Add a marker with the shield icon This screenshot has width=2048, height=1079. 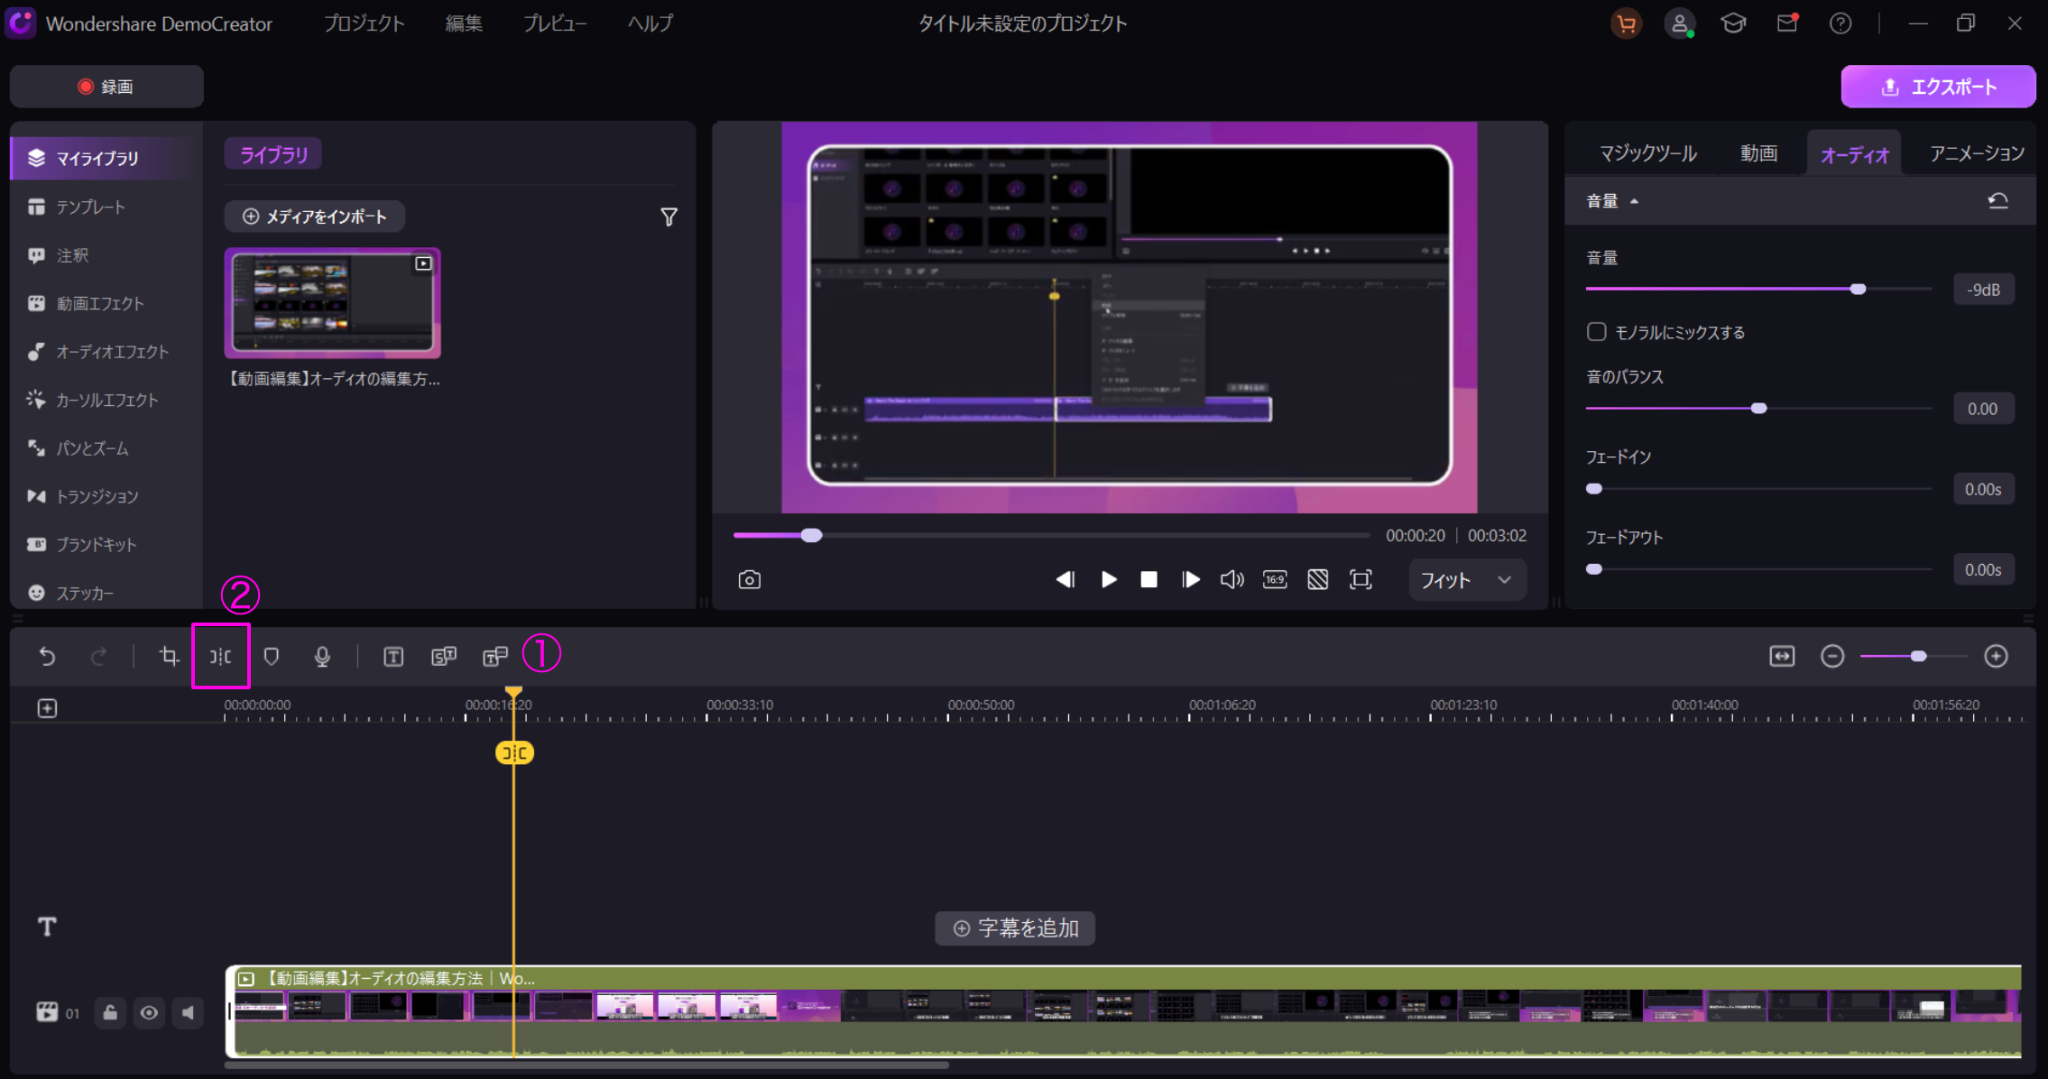point(271,656)
